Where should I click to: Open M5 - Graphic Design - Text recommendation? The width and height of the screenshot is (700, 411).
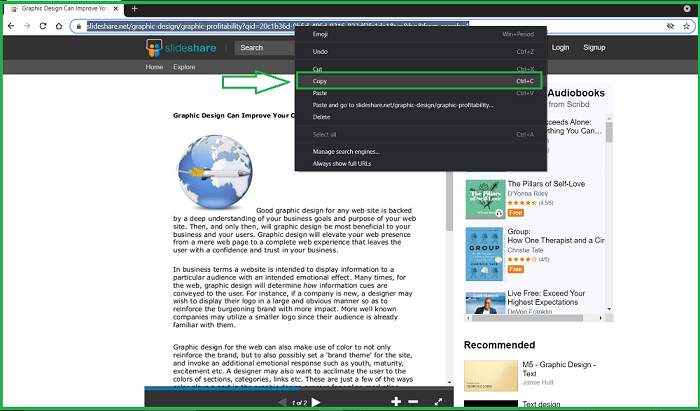point(559,369)
